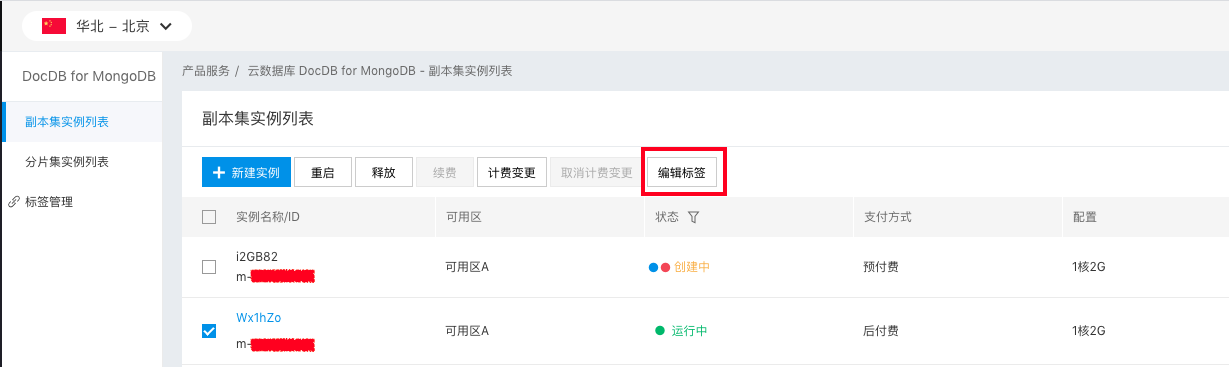Click the plus icon on 新建实例
The width and height of the screenshot is (1229, 367).
click(218, 172)
